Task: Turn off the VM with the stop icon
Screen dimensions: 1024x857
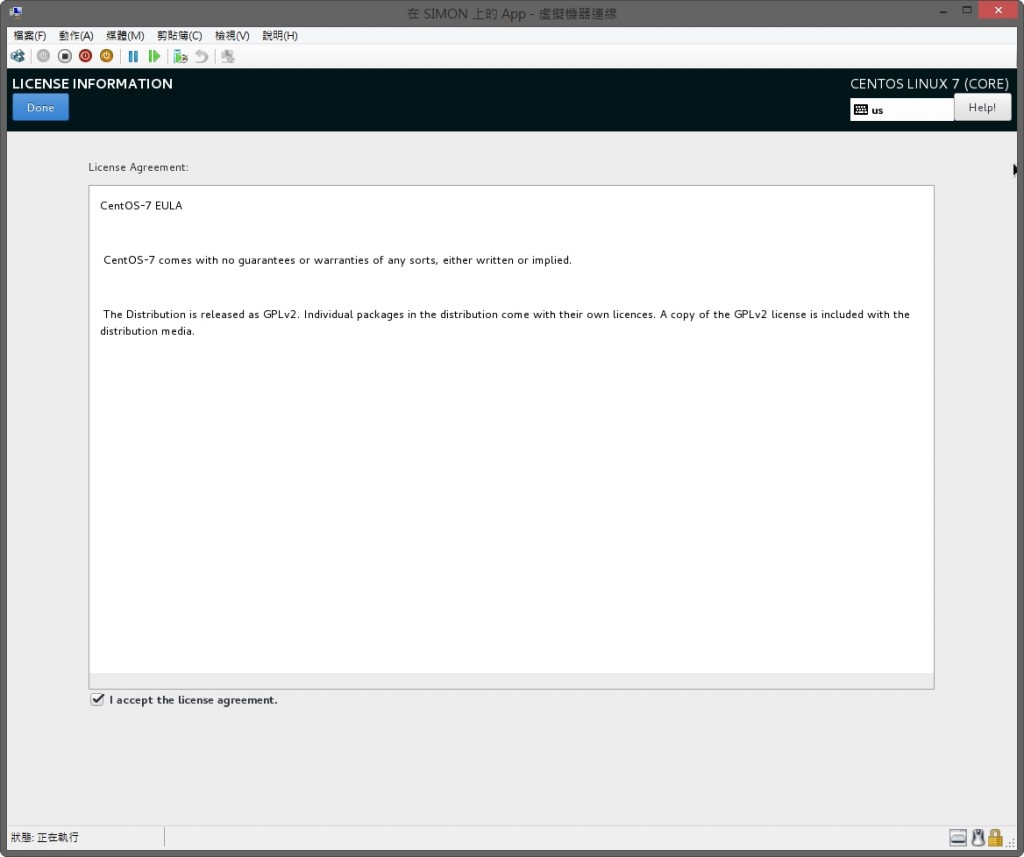Action: [64, 56]
